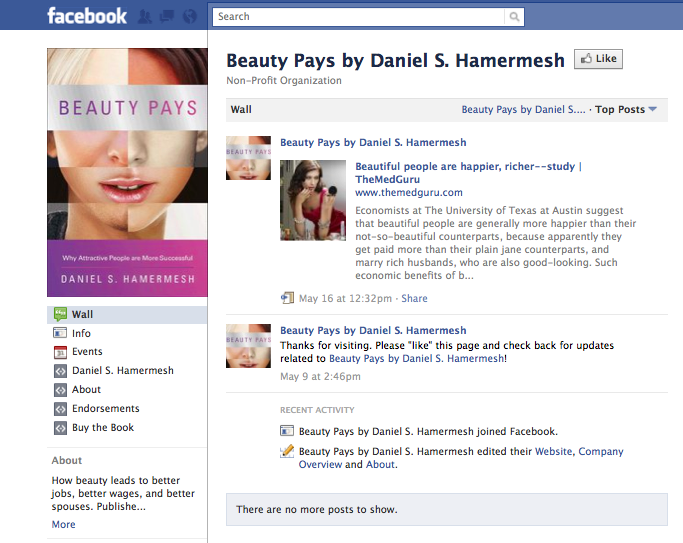This screenshot has width=683, height=543.
Task: Expand the About text with More
Action: [64, 524]
